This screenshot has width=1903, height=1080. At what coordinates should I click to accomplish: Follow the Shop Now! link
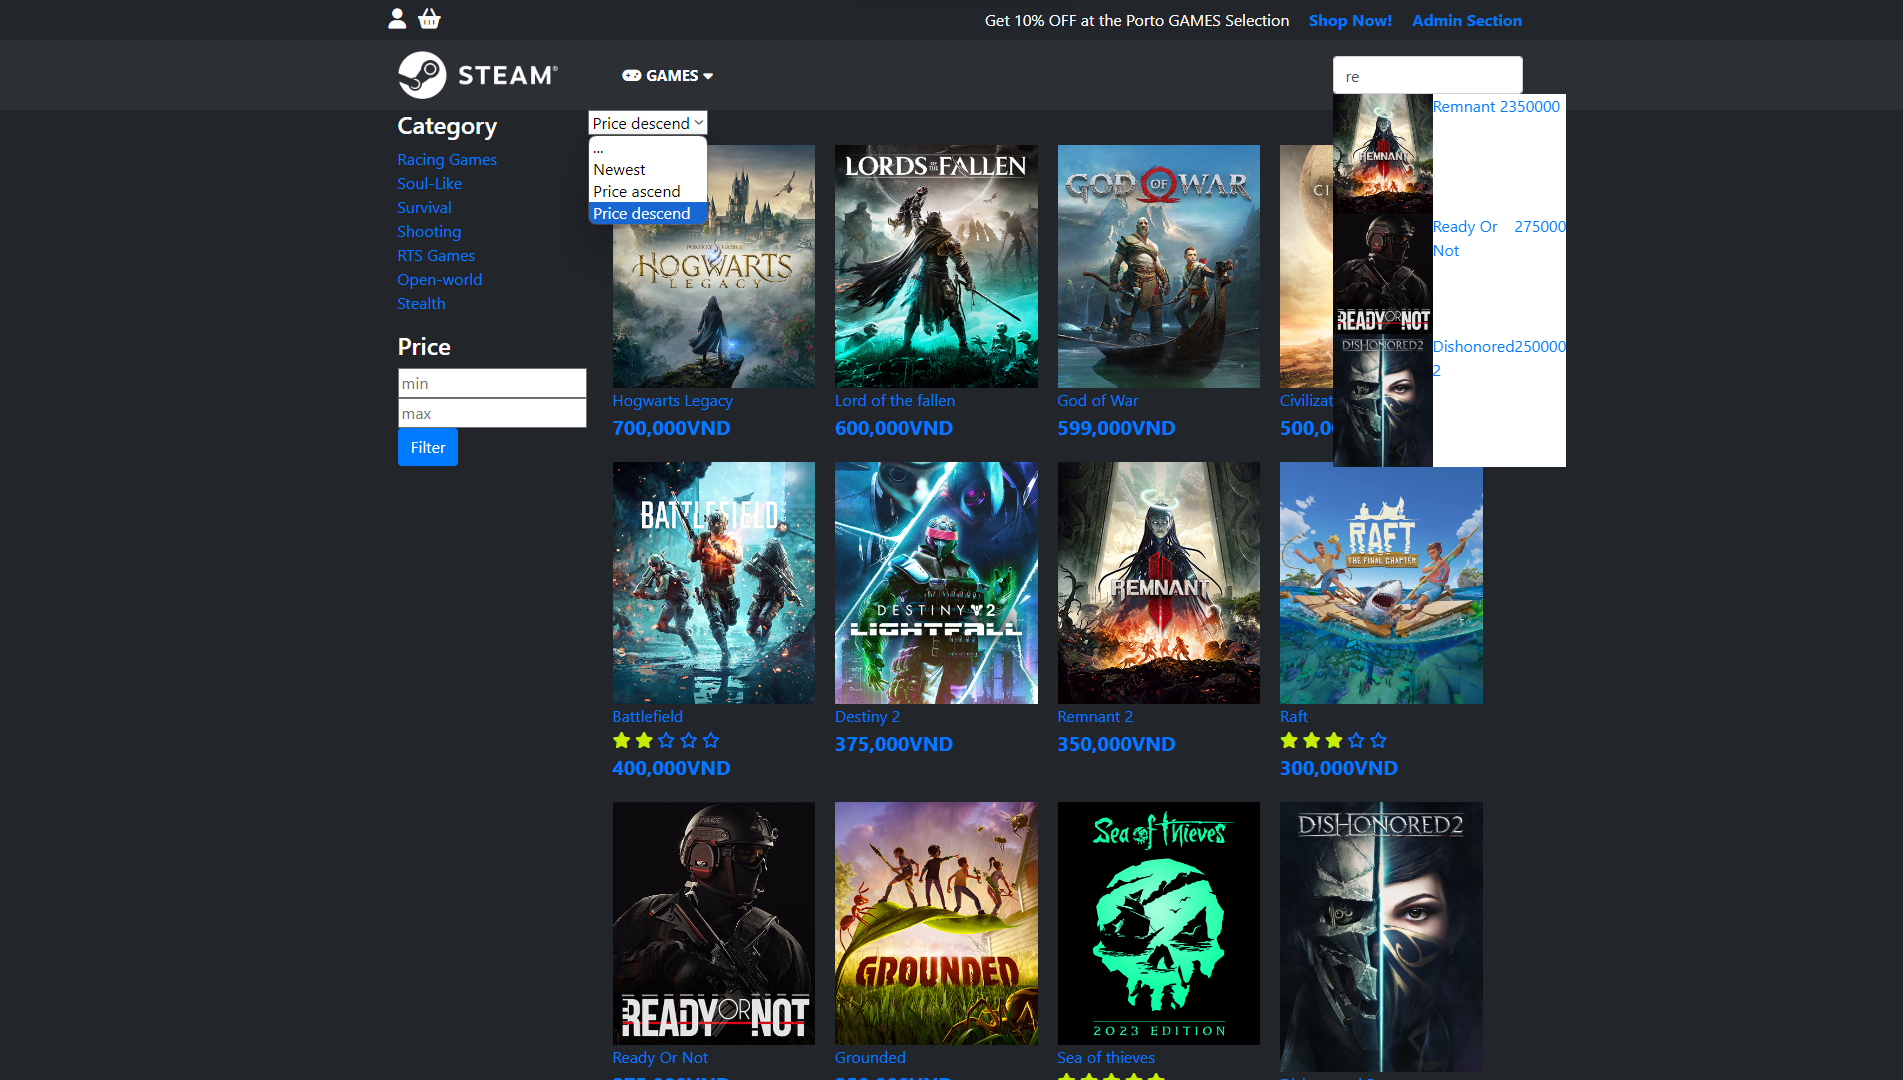pyautogui.click(x=1349, y=21)
